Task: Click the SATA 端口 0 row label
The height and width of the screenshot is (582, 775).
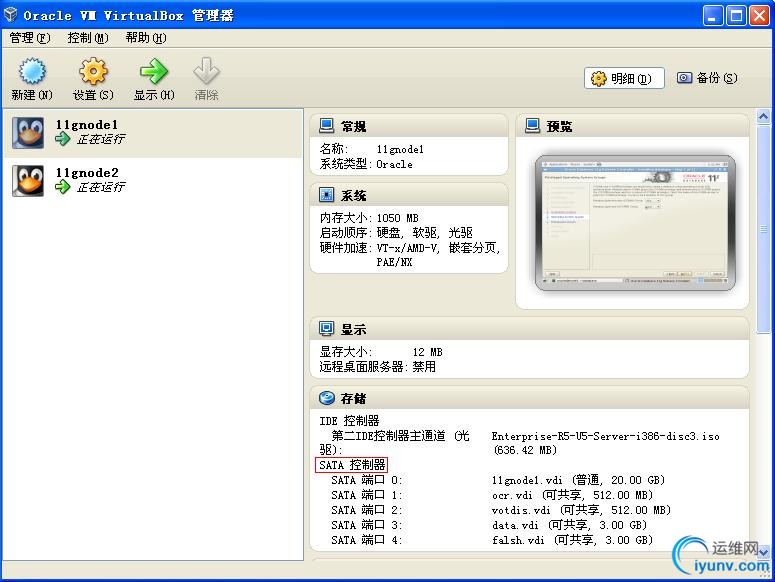Action: click(x=367, y=480)
